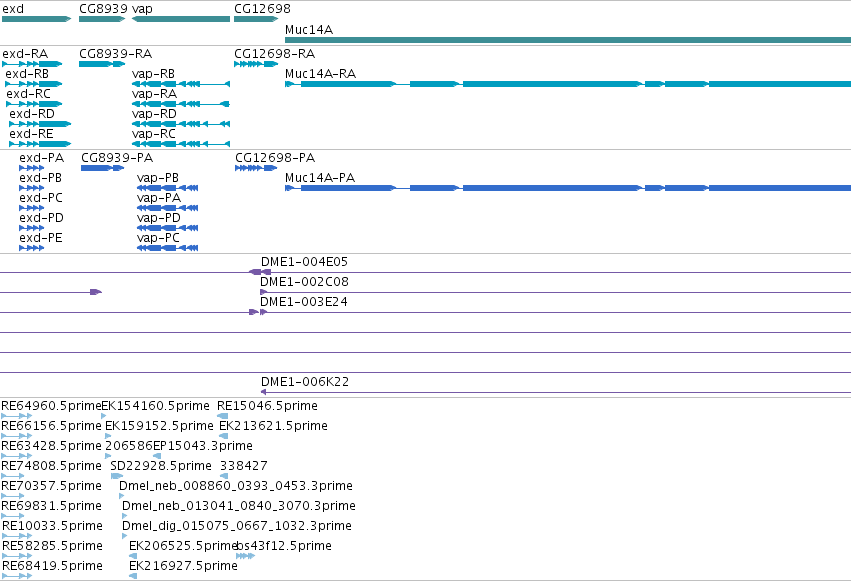The width and height of the screenshot is (851, 581).
Task: Click the EK159152.5prime EST label
Action: pyautogui.click(x=159, y=426)
